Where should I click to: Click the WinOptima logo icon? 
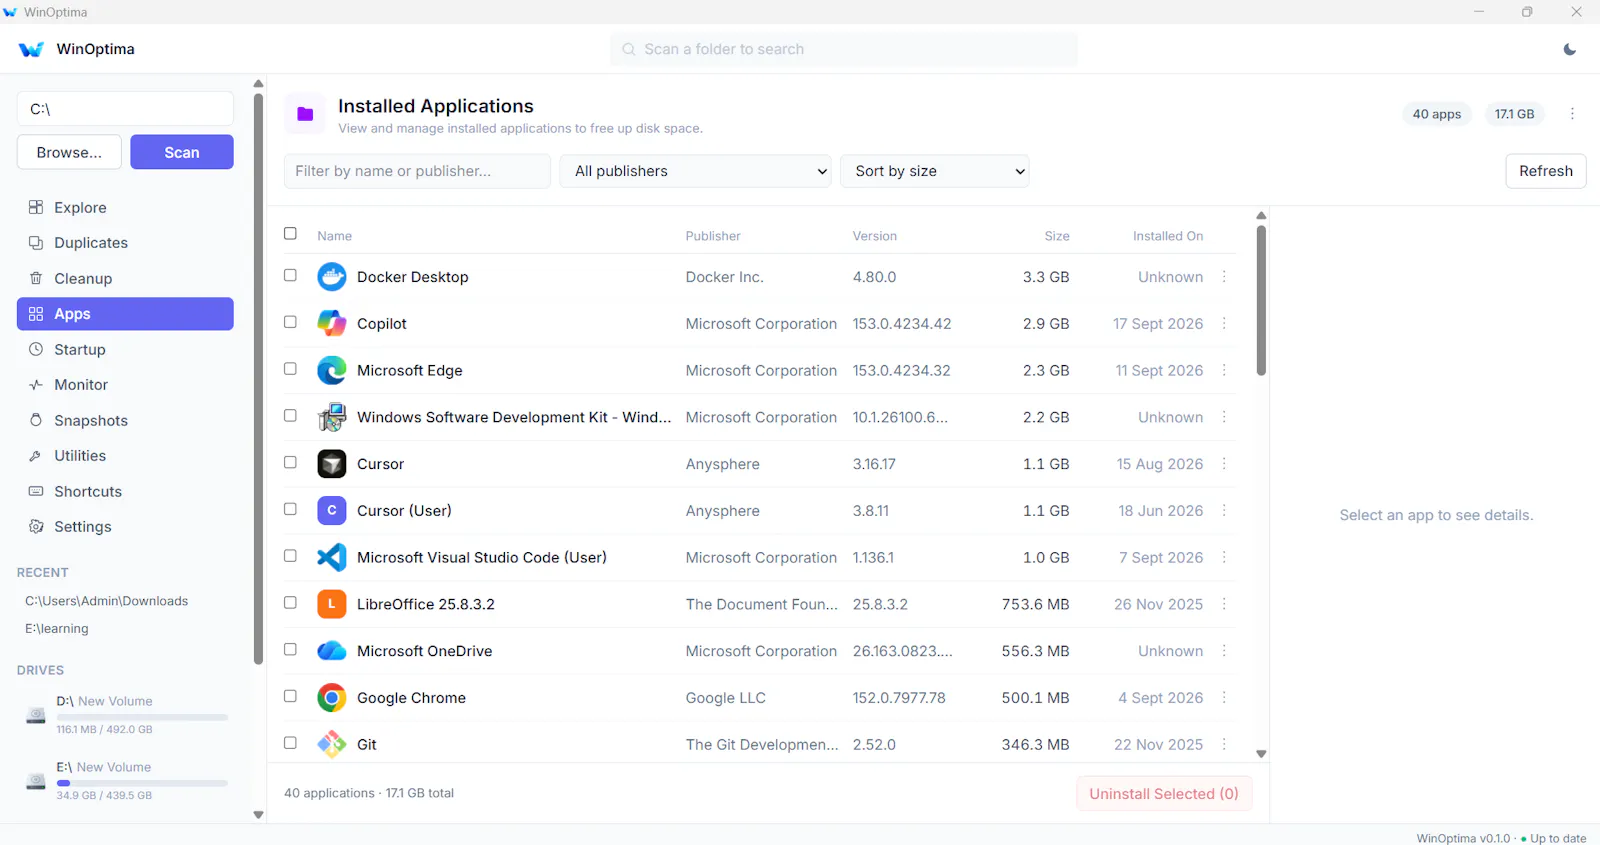[x=31, y=49]
